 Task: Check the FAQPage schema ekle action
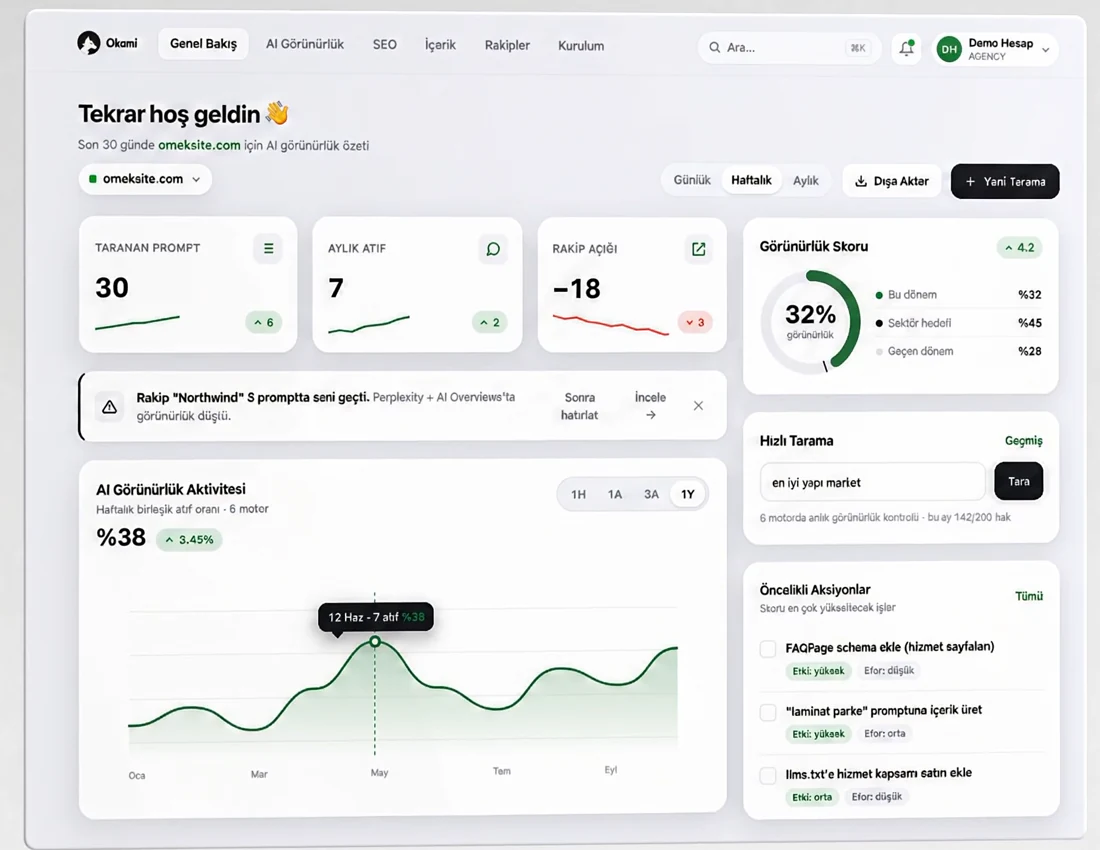[768, 649]
